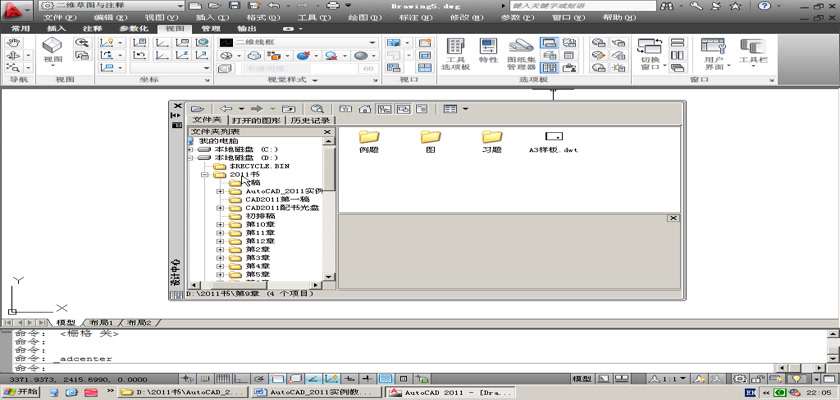Click the Favorites icon in the Design Center
The width and height of the screenshot is (840, 400).
tap(346, 109)
